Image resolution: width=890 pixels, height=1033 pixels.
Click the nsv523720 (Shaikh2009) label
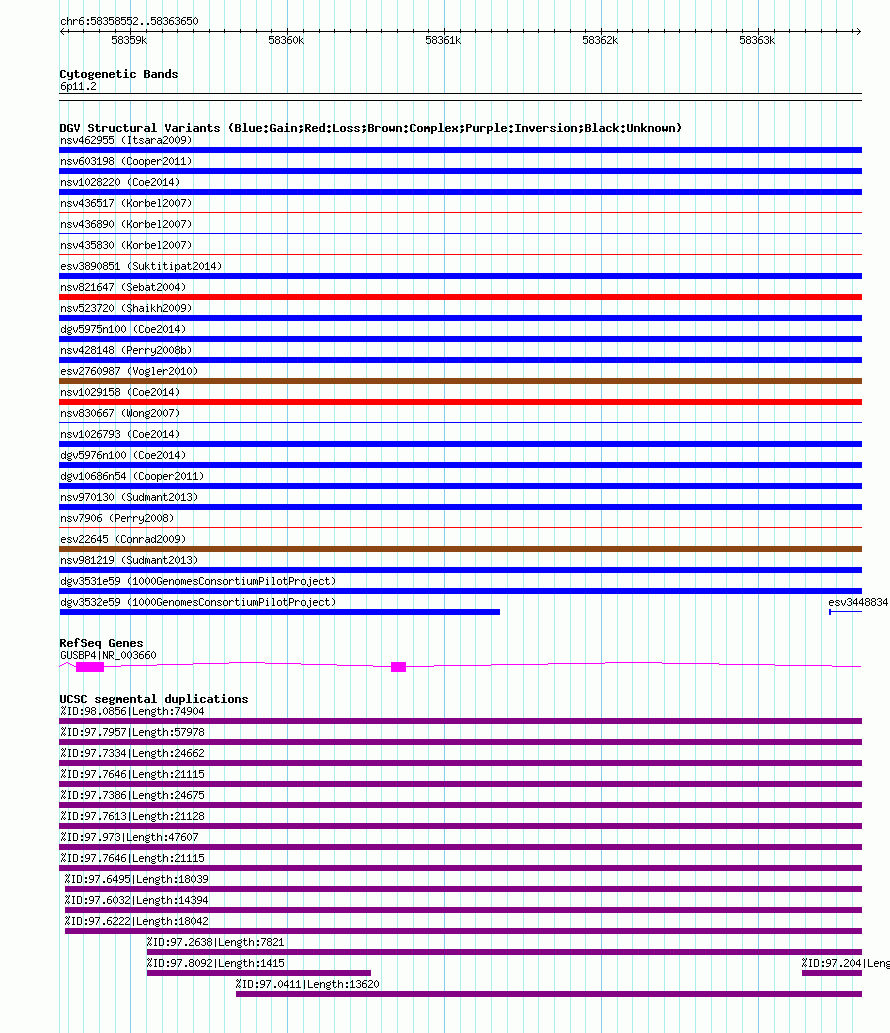(x=126, y=308)
